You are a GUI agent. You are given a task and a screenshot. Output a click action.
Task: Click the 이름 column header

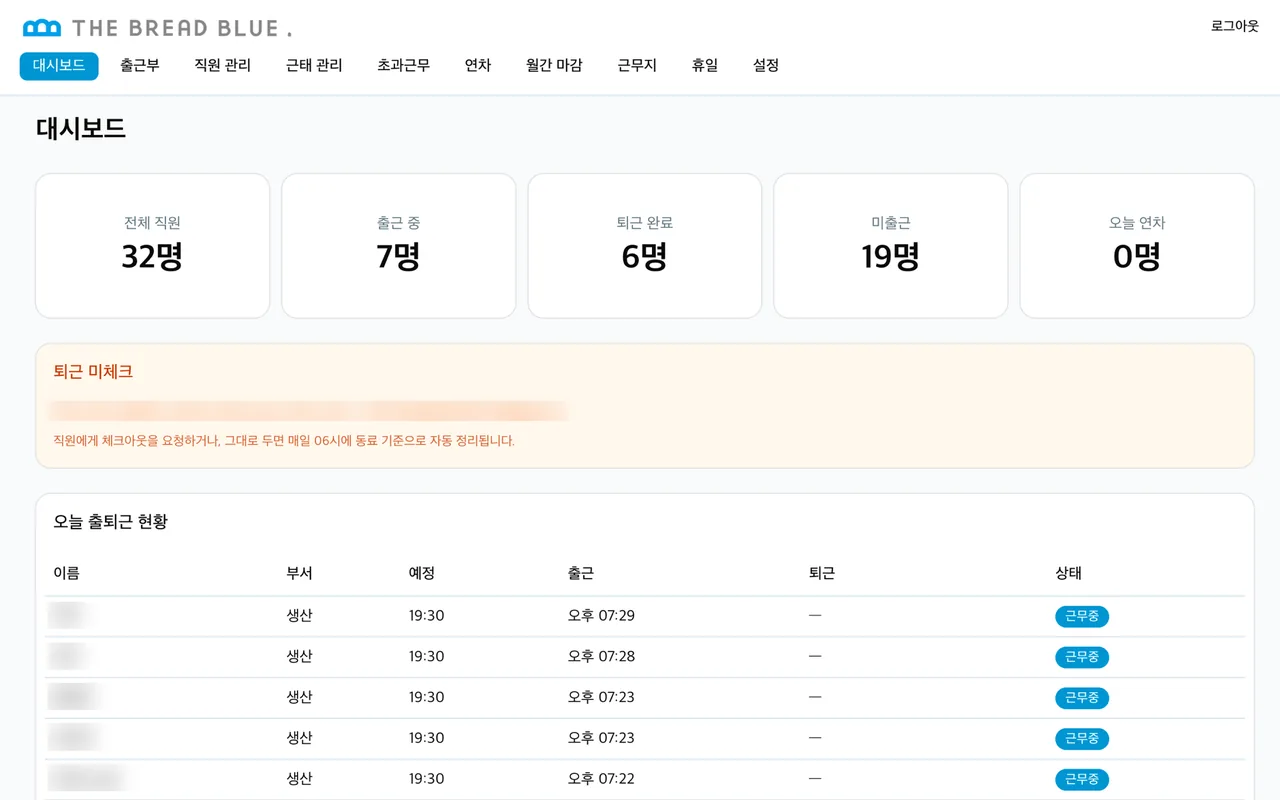coord(66,573)
